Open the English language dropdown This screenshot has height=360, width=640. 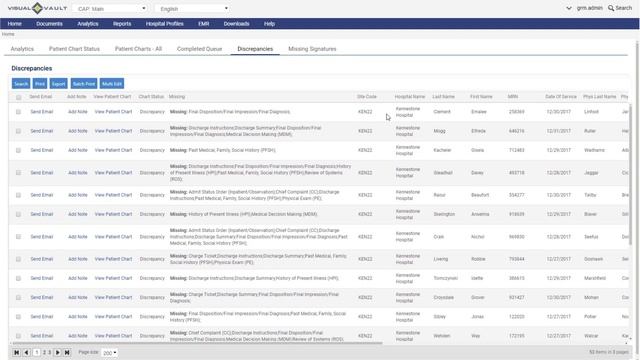click(193, 9)
